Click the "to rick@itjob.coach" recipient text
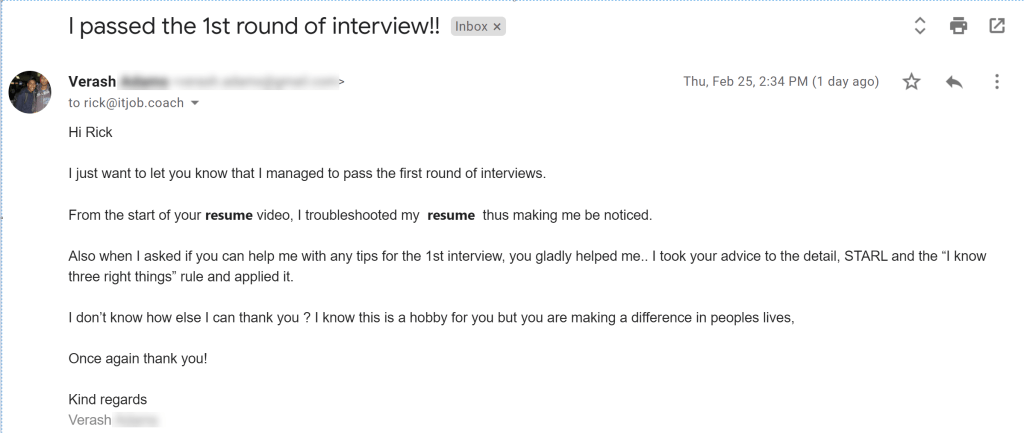This screenshot has height=435, width=1024. tap(126, 103)
